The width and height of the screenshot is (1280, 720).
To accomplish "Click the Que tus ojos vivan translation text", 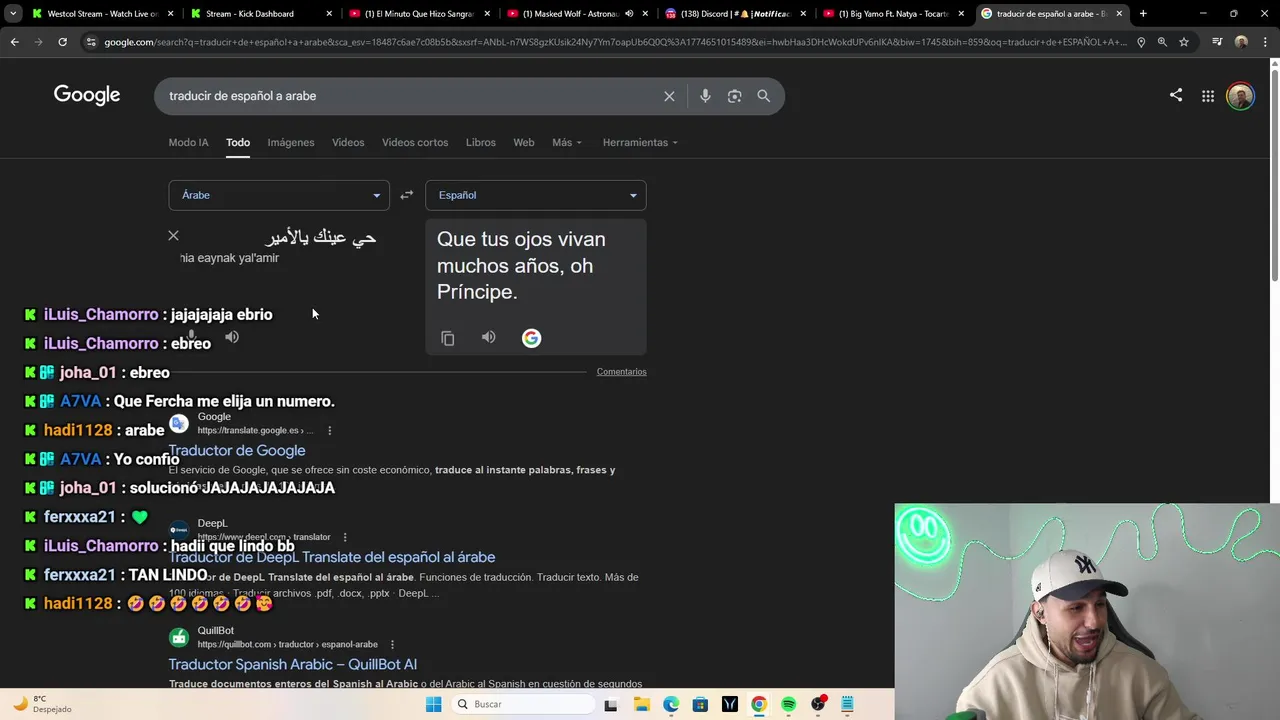I will pyautogui.click(x=521, y=265).
